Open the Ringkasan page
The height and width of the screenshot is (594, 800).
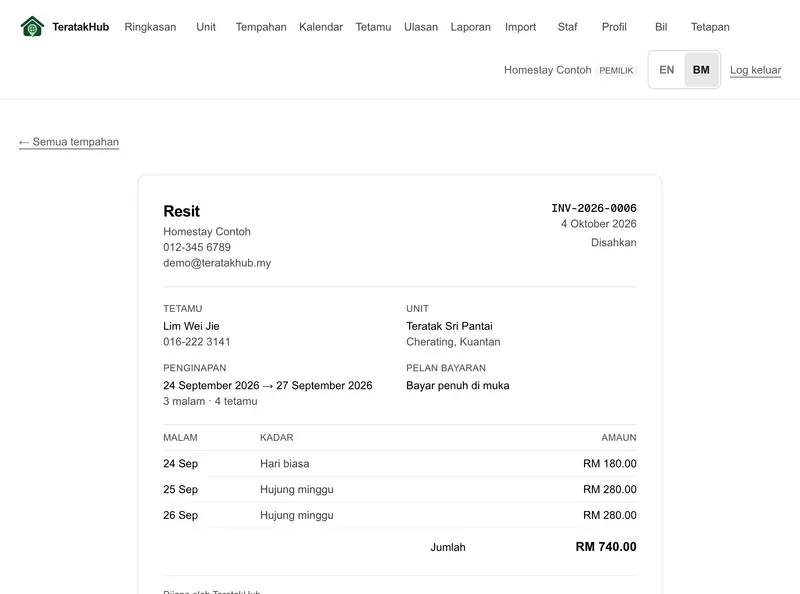pyautogui.click(x=150, y=27)
